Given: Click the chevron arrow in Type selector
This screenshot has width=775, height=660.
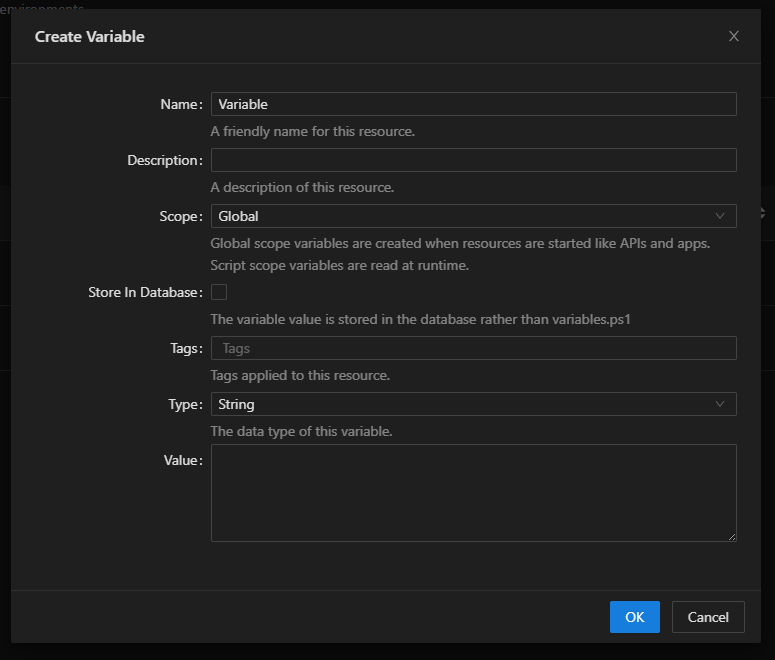Looking at the screenshot, I should 720,404.
